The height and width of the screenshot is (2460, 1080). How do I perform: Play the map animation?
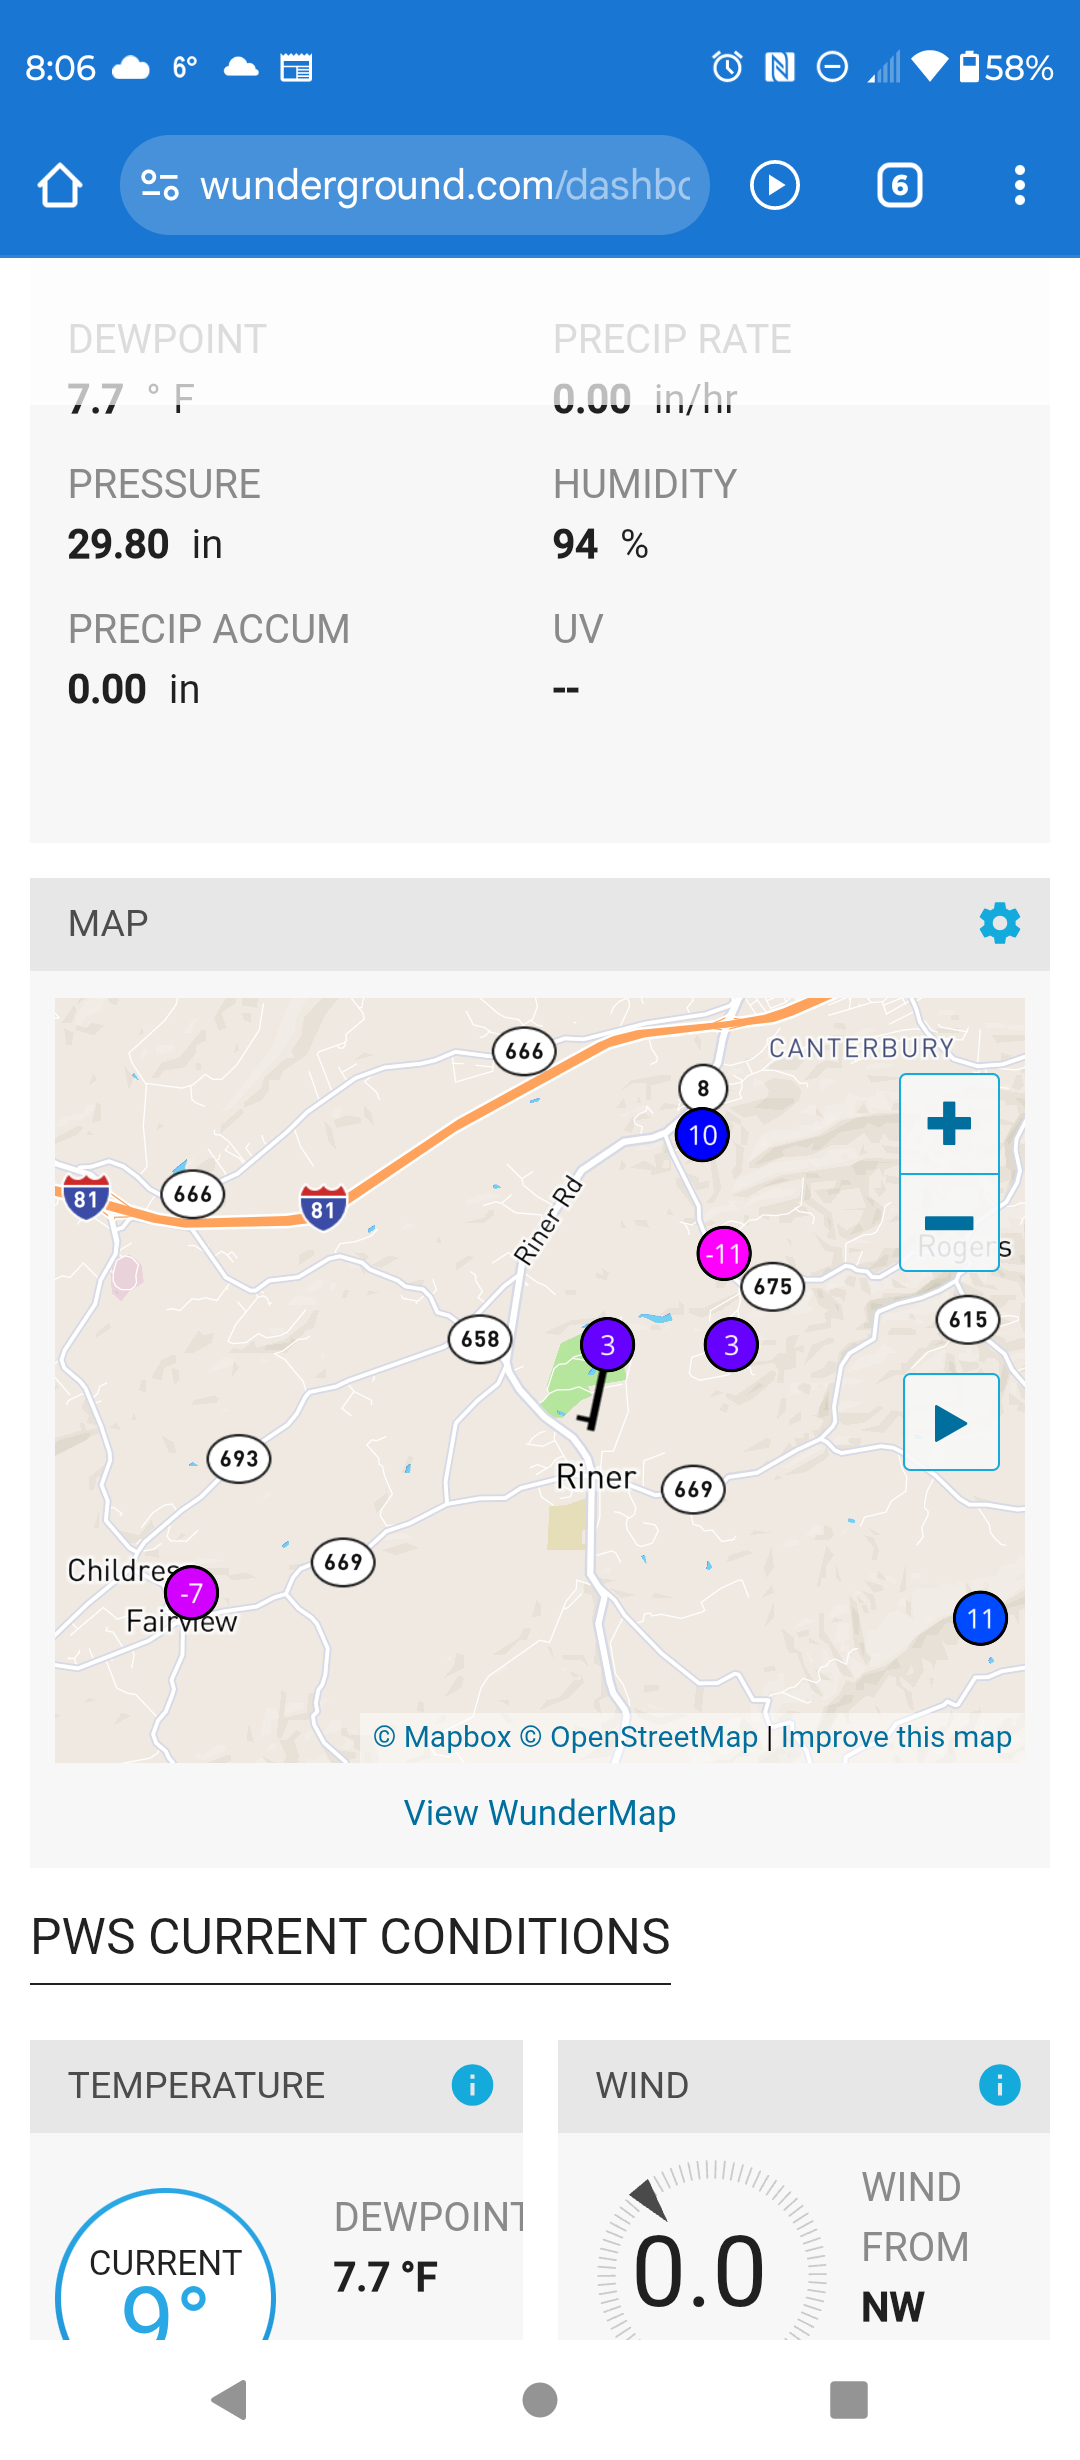click(950, 1422)
